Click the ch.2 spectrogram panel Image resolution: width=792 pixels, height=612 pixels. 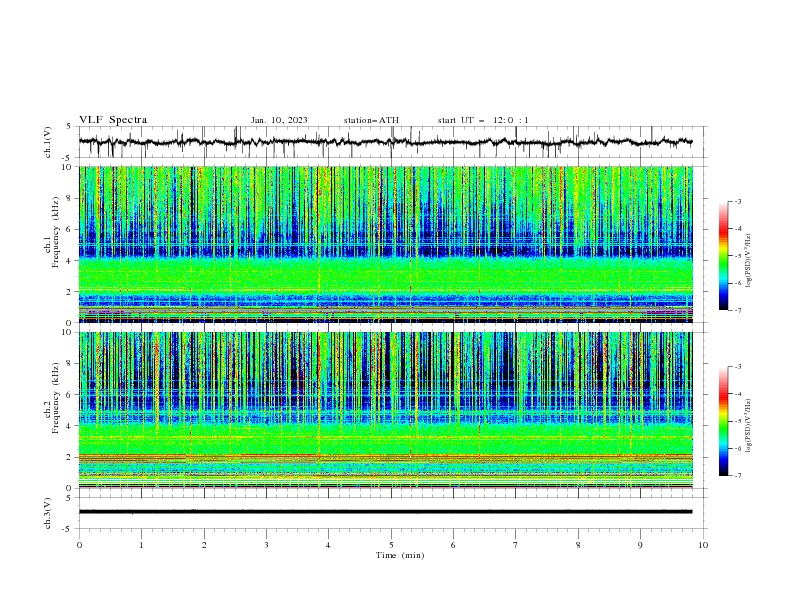[385, 410]
